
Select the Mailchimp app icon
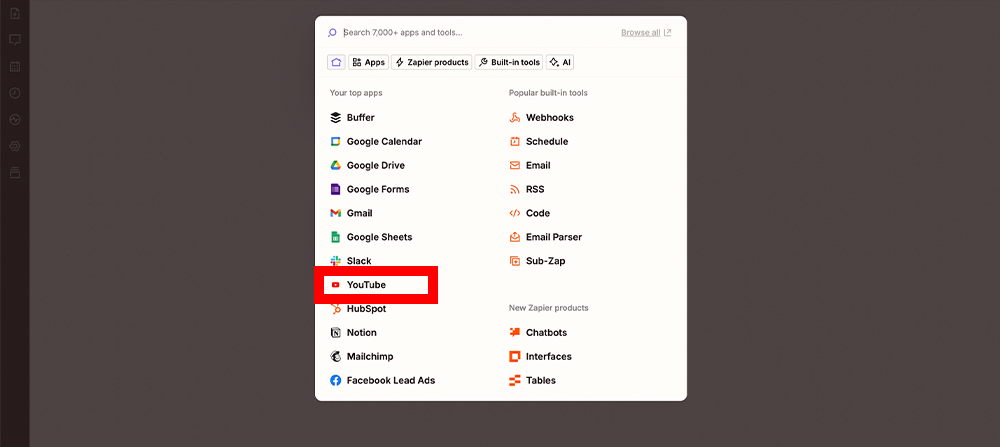(x=336, y=357)
